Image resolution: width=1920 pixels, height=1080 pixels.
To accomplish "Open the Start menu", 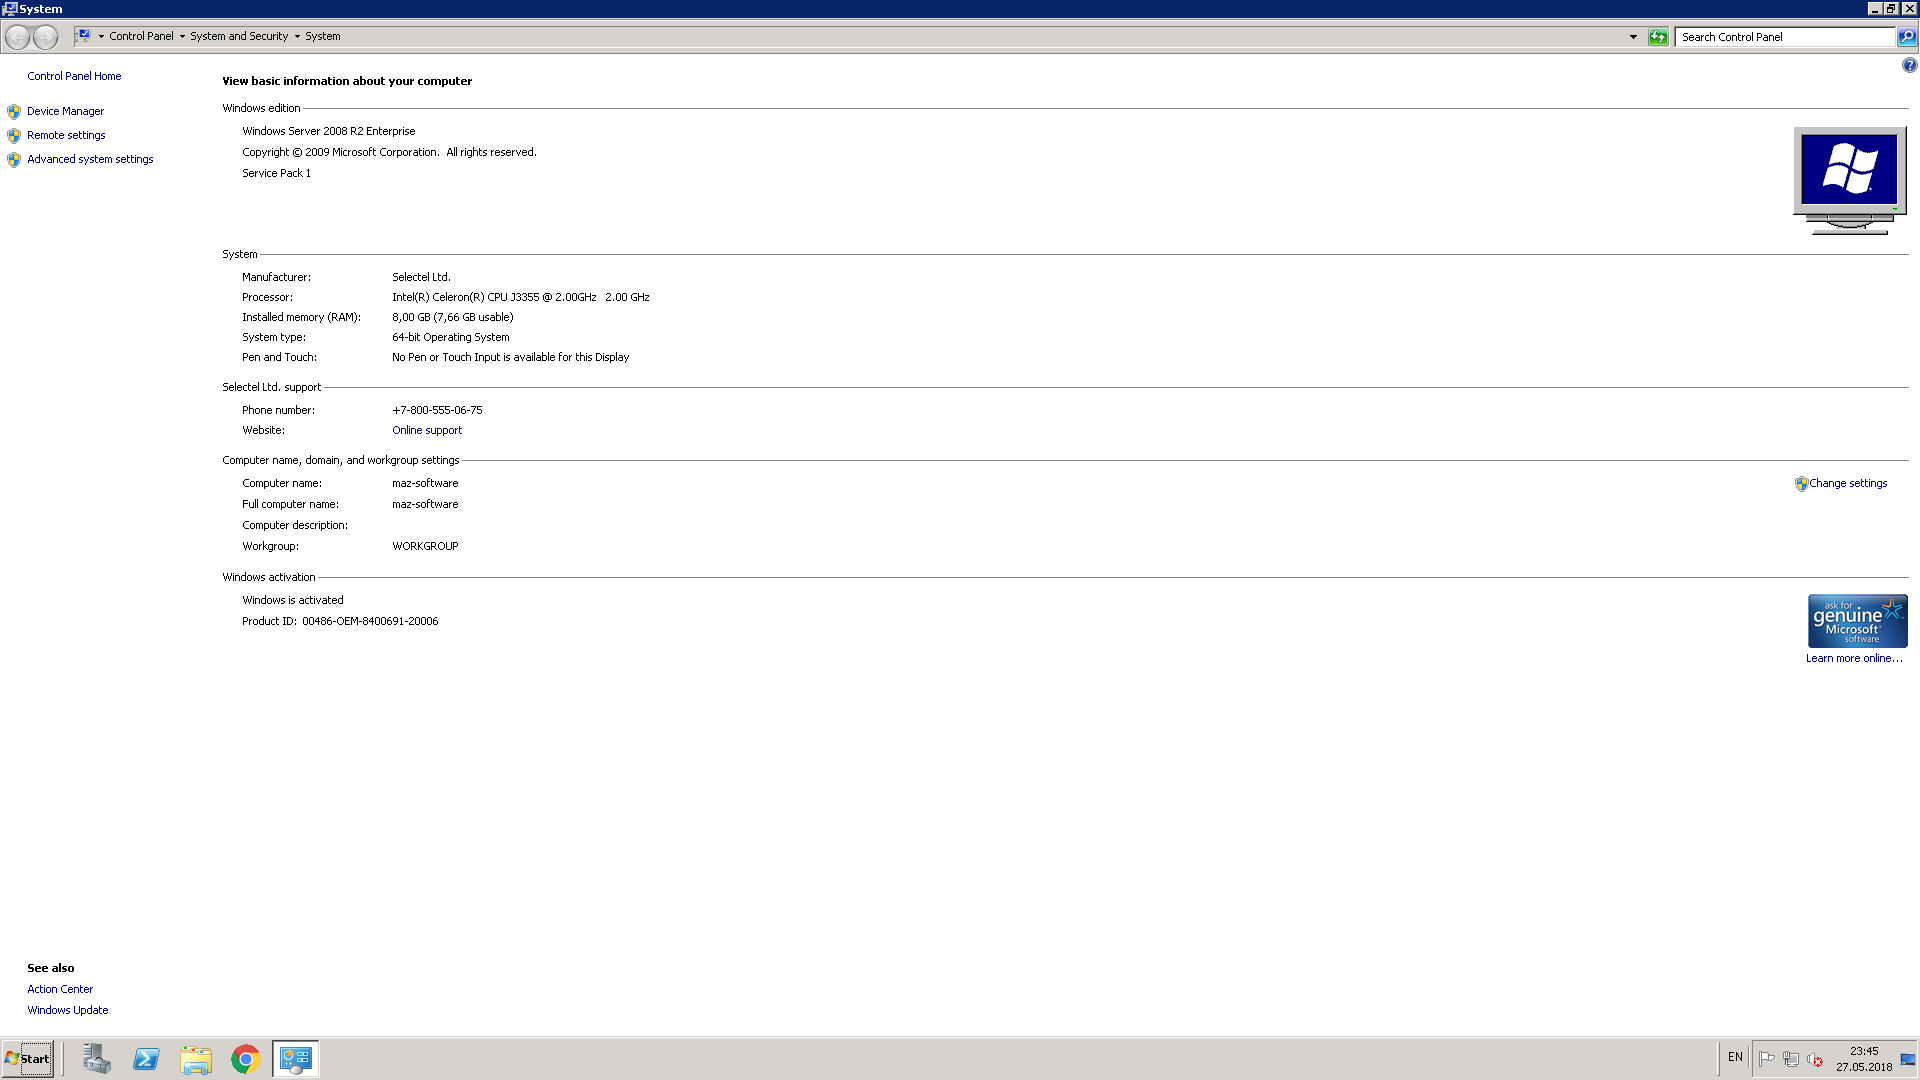I will (28, 1058).
